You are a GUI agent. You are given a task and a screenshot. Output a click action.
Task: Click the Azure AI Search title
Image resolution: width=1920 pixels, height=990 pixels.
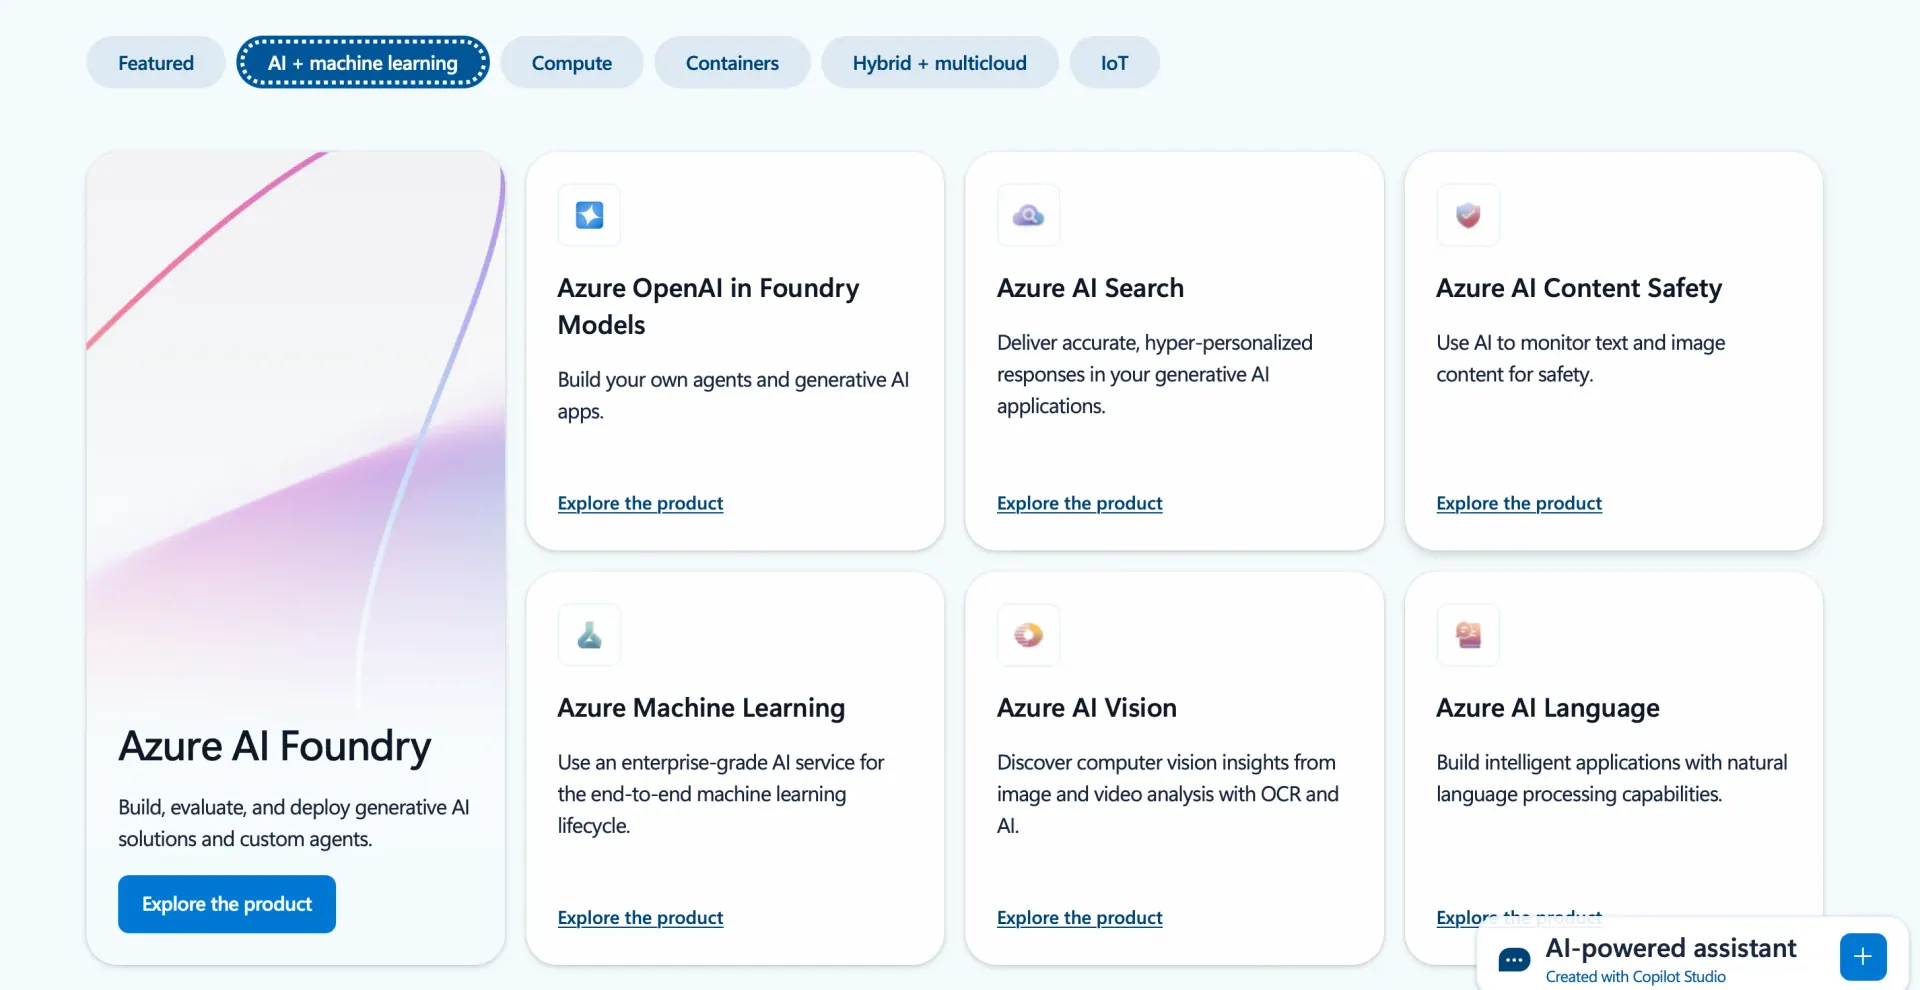pos(1090,288)
